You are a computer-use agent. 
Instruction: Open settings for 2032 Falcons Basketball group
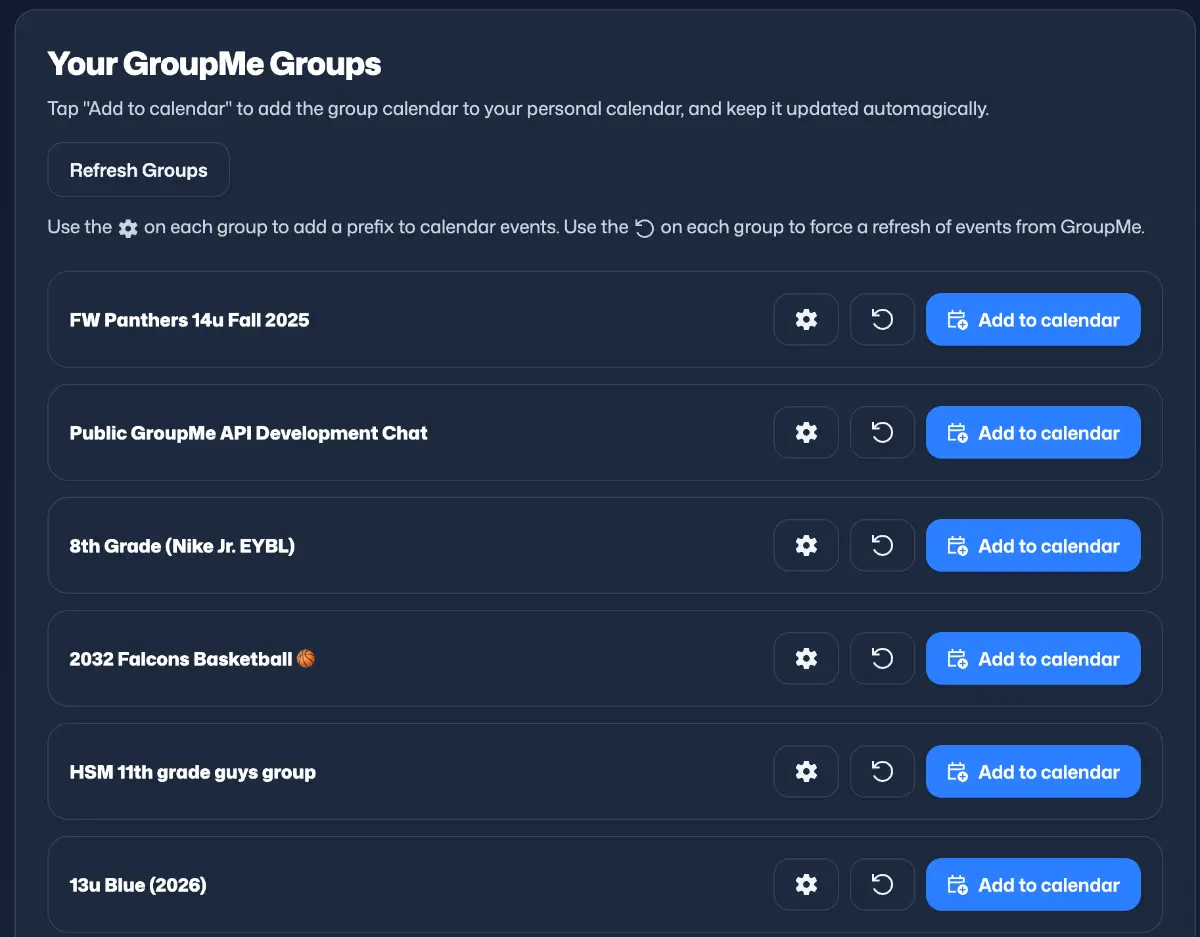[806, 659]
